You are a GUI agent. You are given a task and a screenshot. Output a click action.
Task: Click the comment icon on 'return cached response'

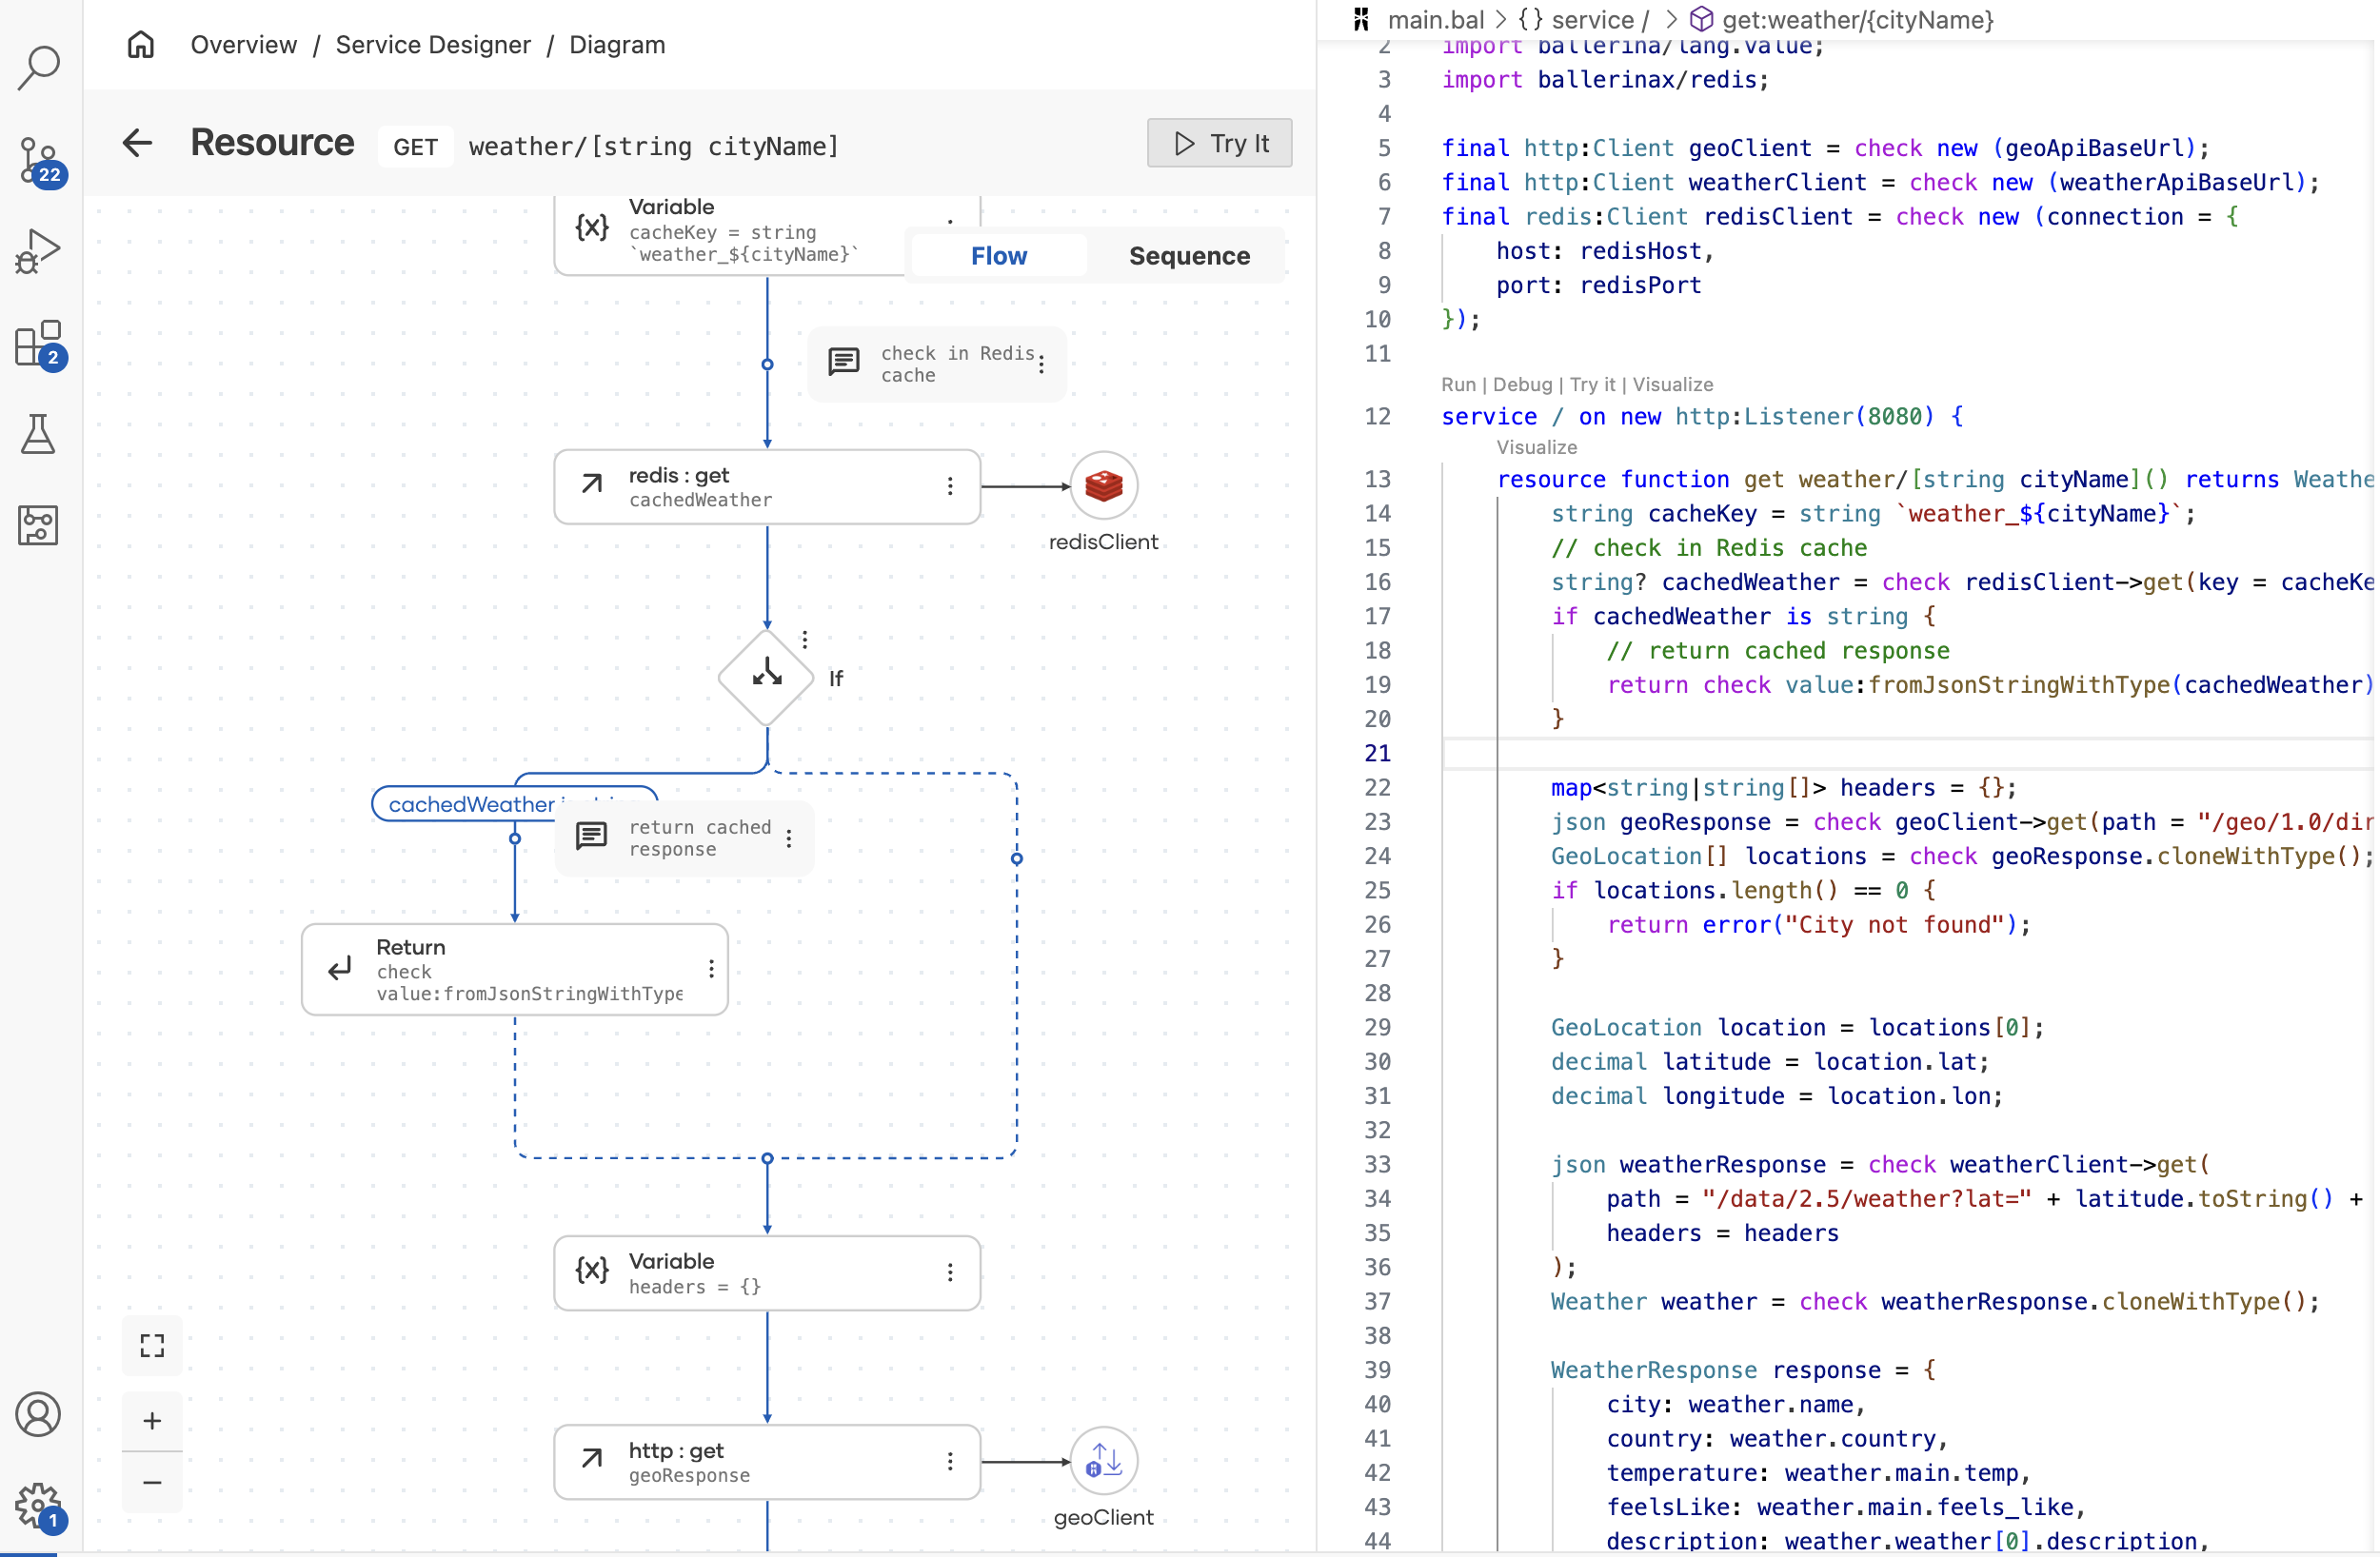(x=591, y=836)
